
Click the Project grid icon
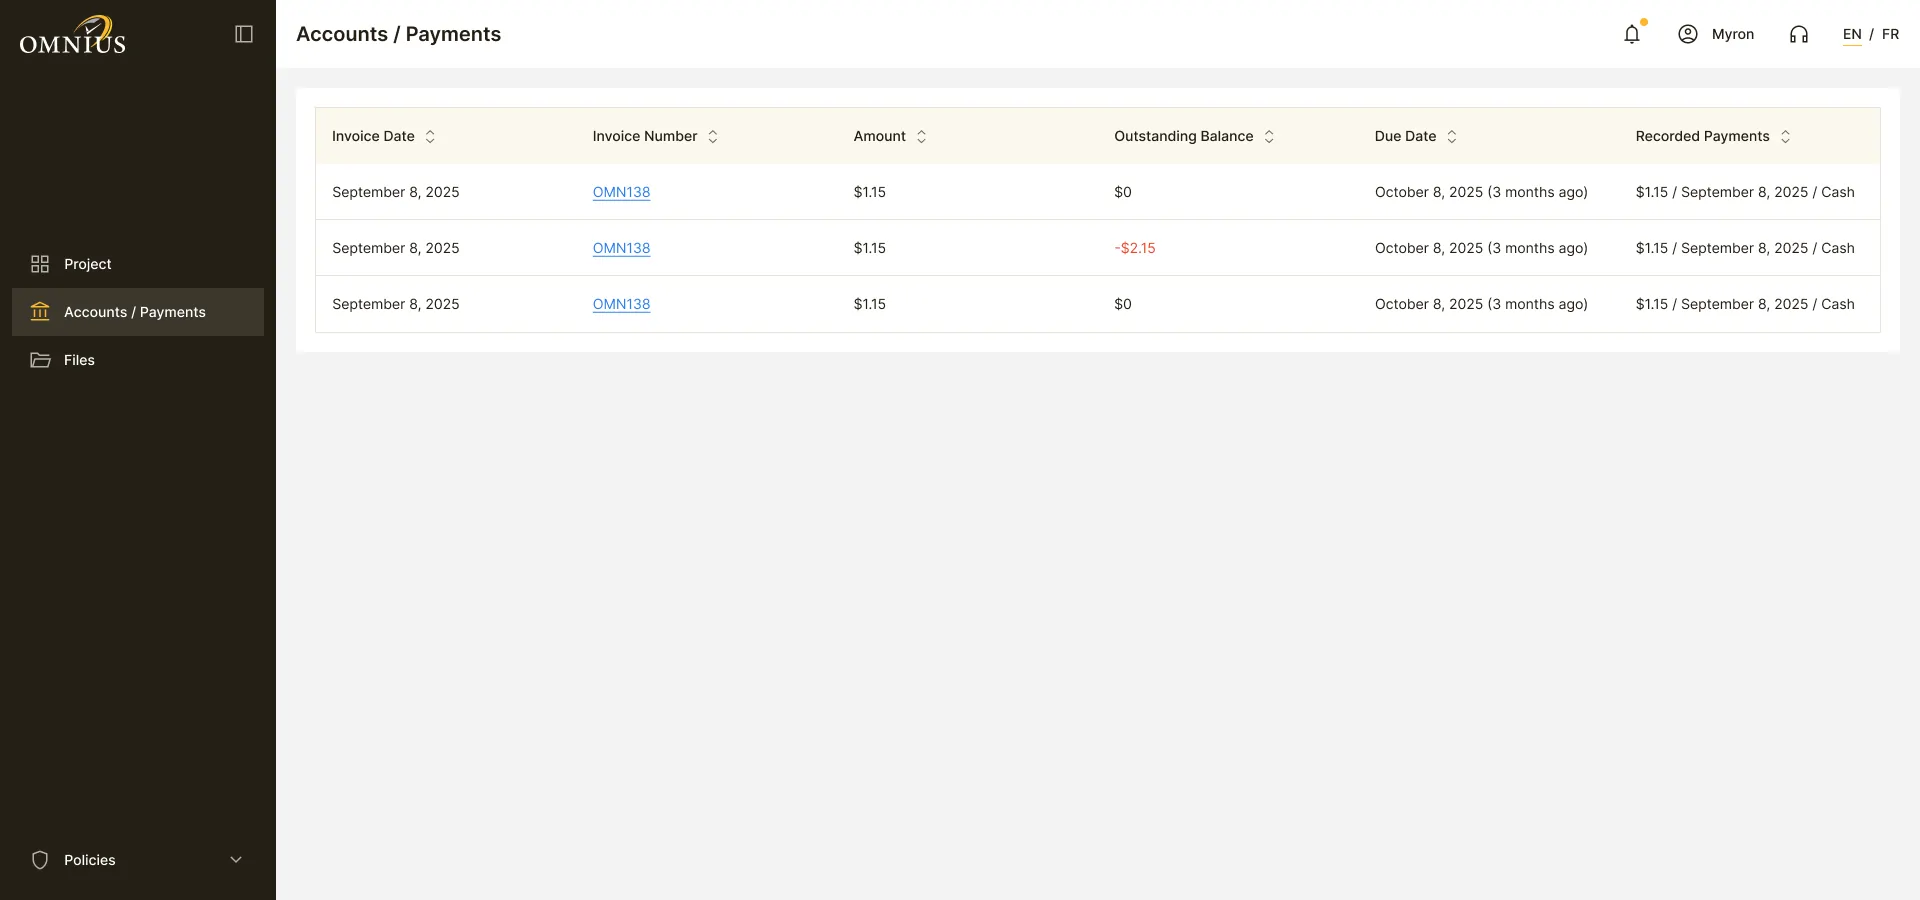pos(40,264)
